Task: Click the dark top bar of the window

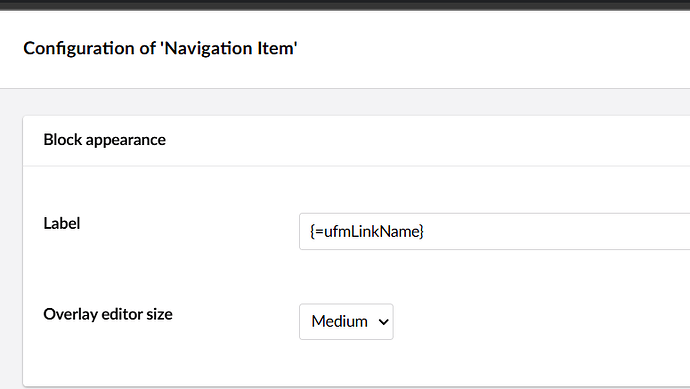Action: pyautogui.click(x=345, y=5)
